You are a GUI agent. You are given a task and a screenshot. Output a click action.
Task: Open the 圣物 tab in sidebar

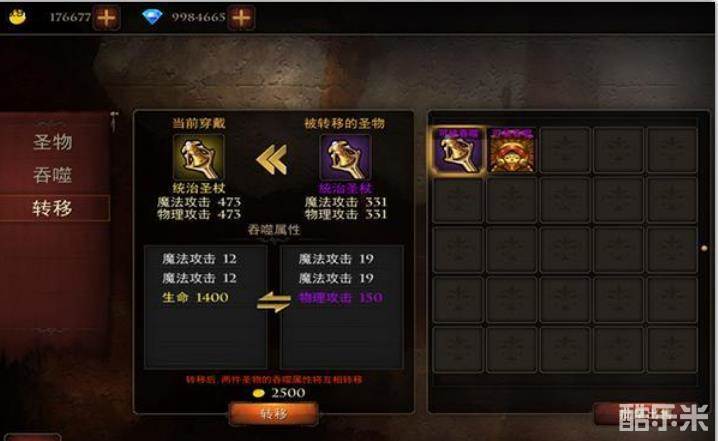click(x=53, y=142)
